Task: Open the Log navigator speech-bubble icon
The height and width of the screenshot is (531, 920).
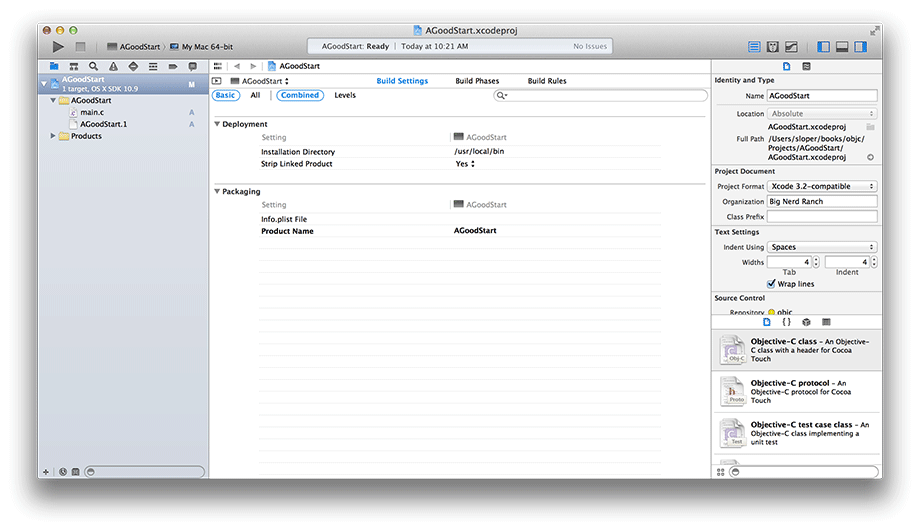Action: [x=192, y=66]
